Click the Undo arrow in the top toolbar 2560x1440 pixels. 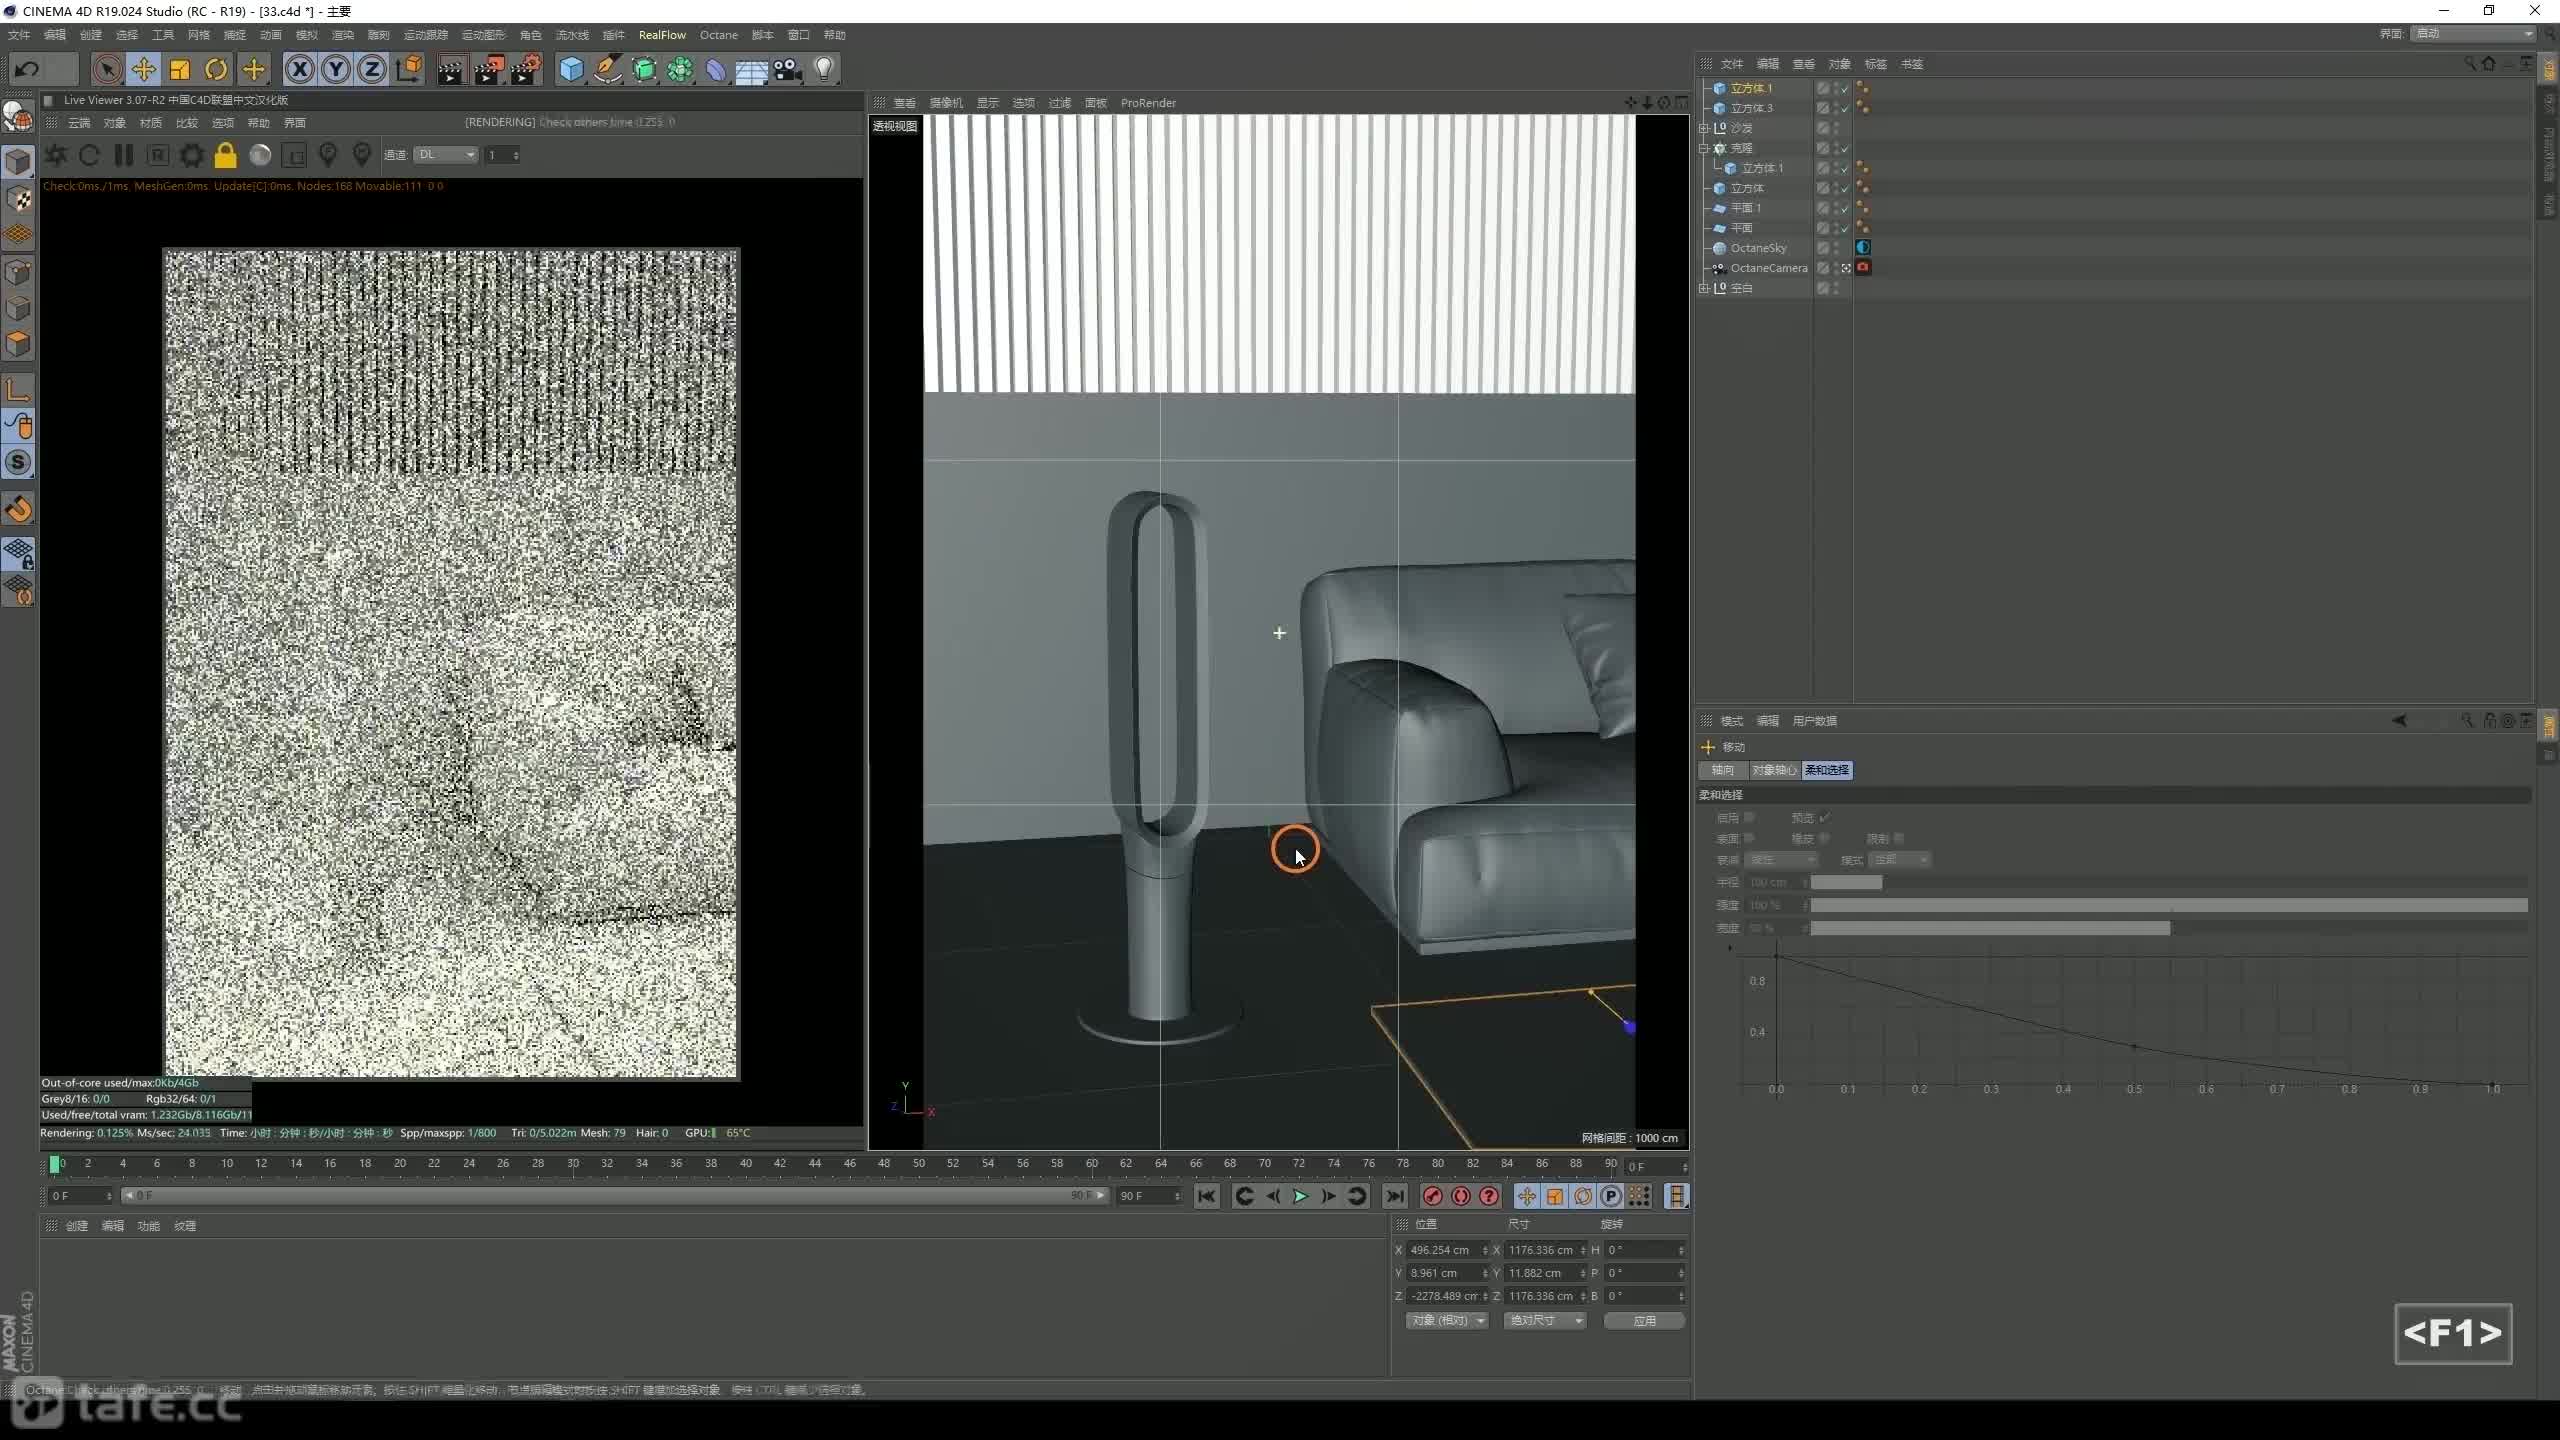(27, 69)
